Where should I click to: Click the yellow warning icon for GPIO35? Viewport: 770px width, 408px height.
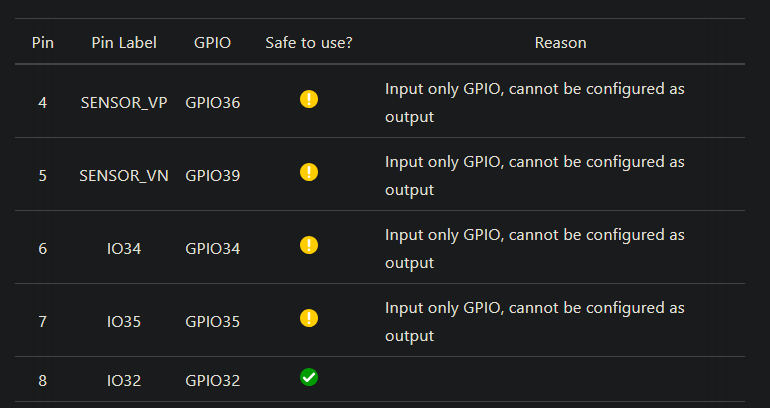(x=309, y=318)
